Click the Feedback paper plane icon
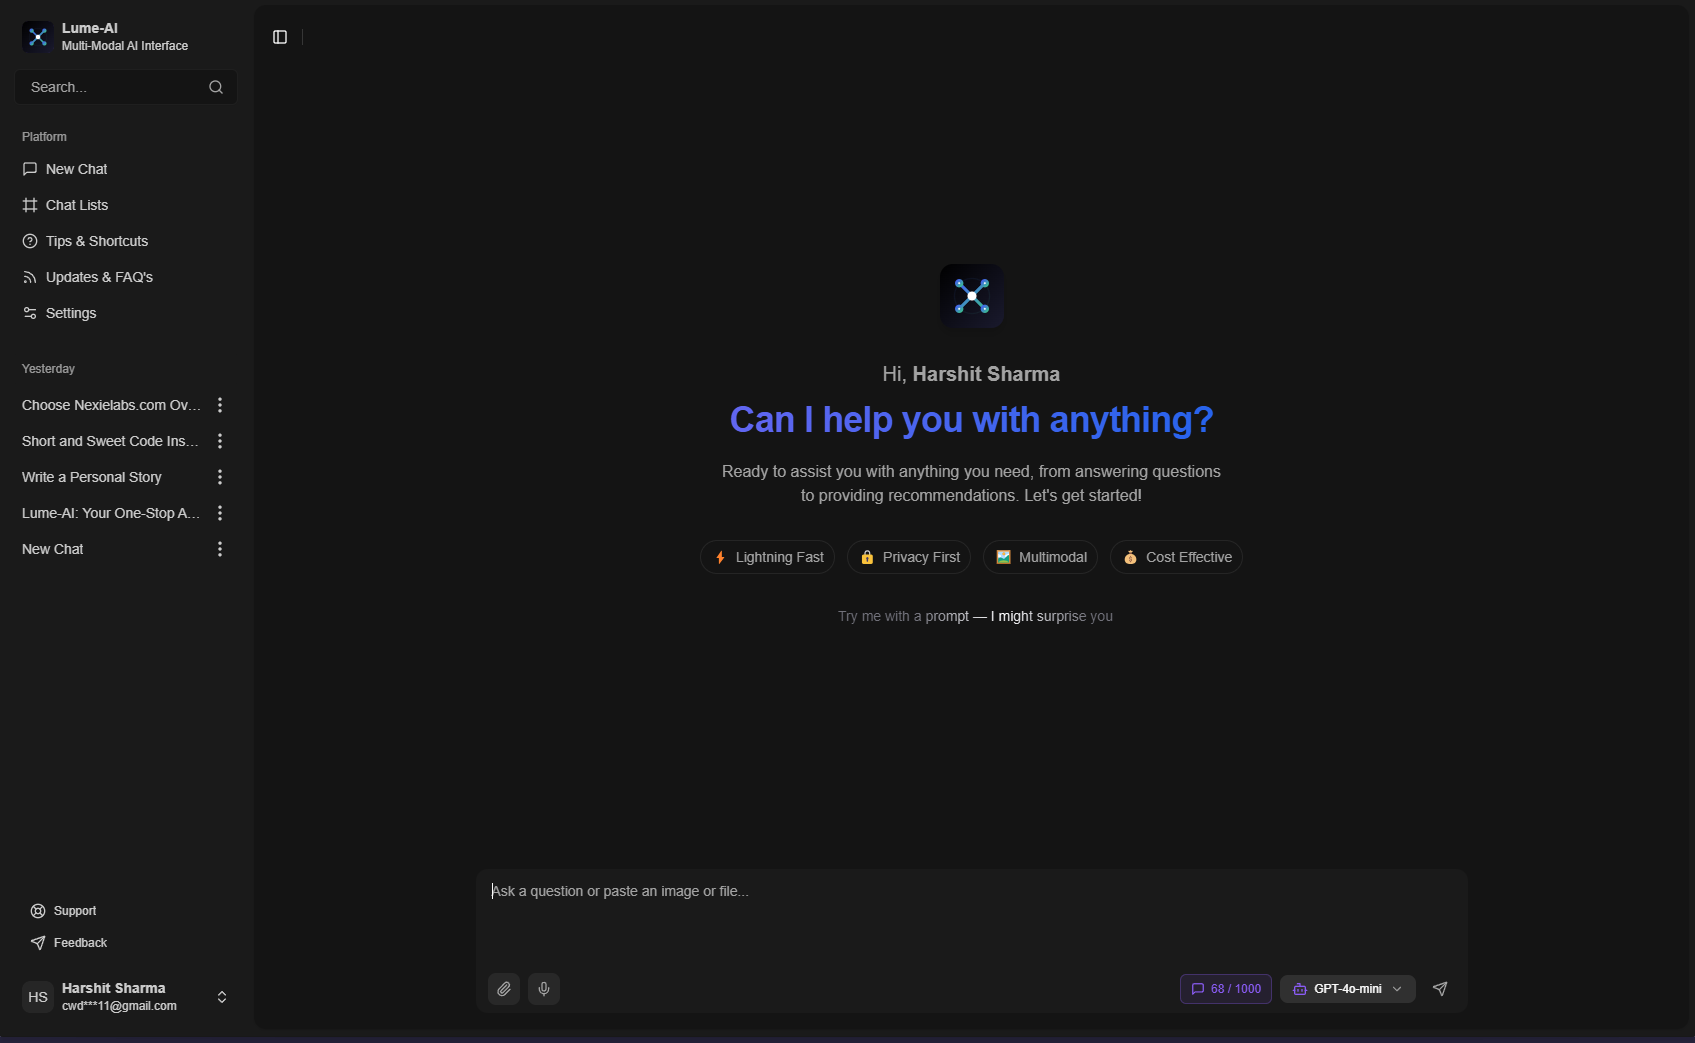The image size is (1695, 1043). click(38, 943)
